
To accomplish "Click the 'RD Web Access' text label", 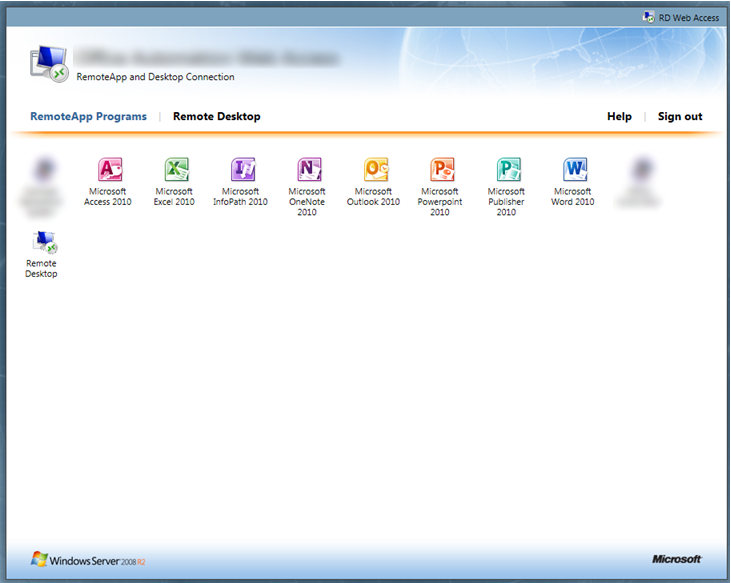I will click(689, 18).
